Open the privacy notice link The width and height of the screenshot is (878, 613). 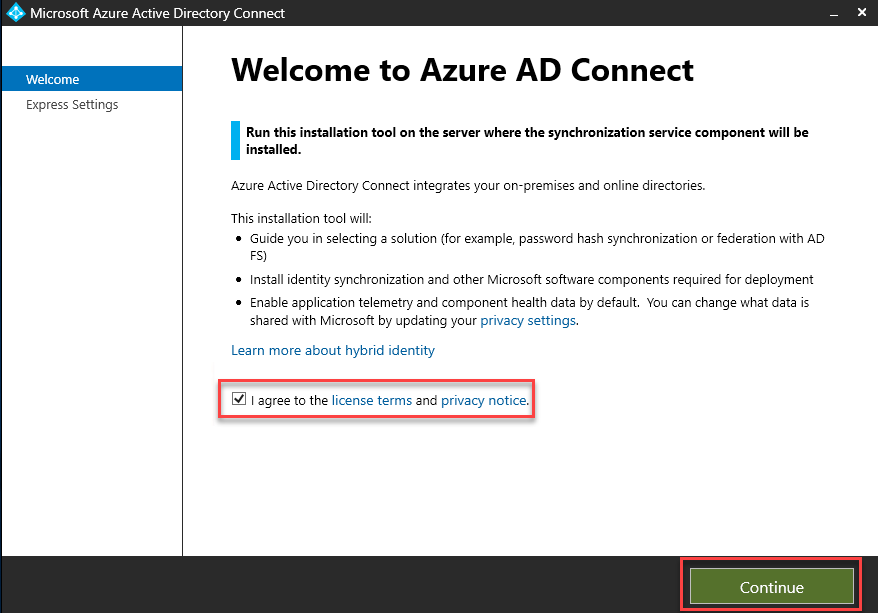tap(483, 400)
